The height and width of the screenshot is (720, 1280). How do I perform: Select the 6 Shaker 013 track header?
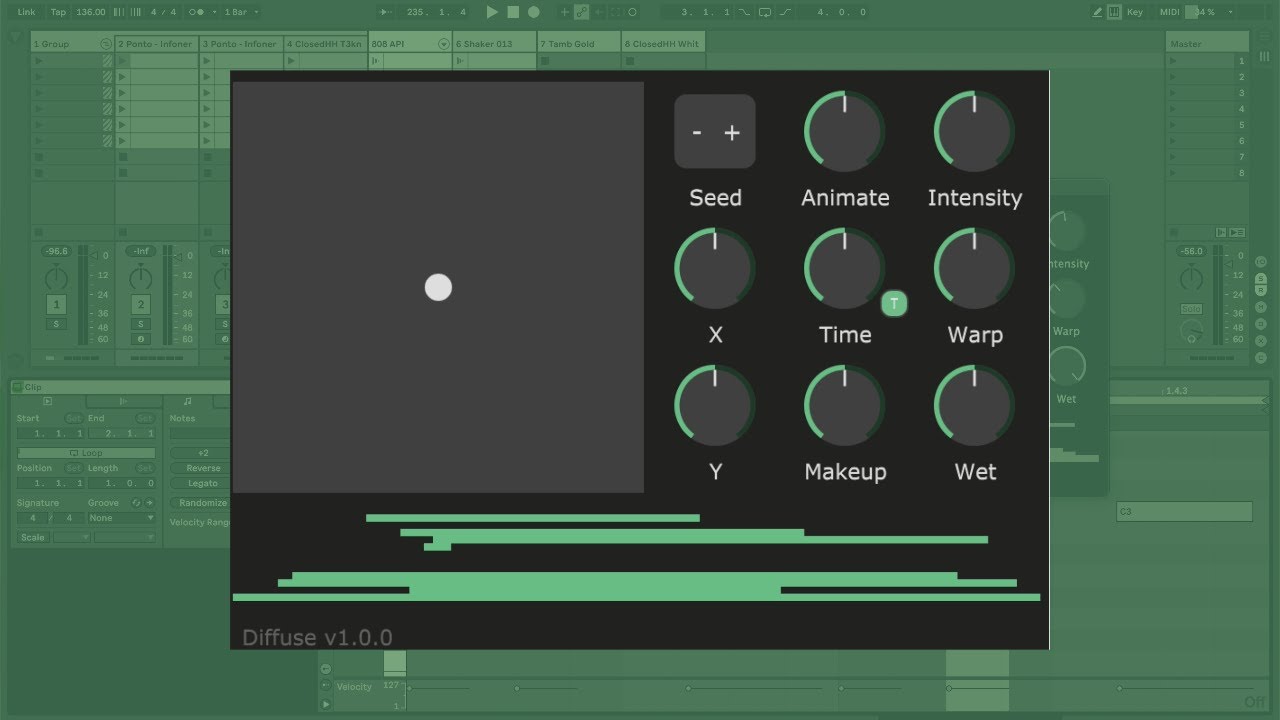click(494, 44)
